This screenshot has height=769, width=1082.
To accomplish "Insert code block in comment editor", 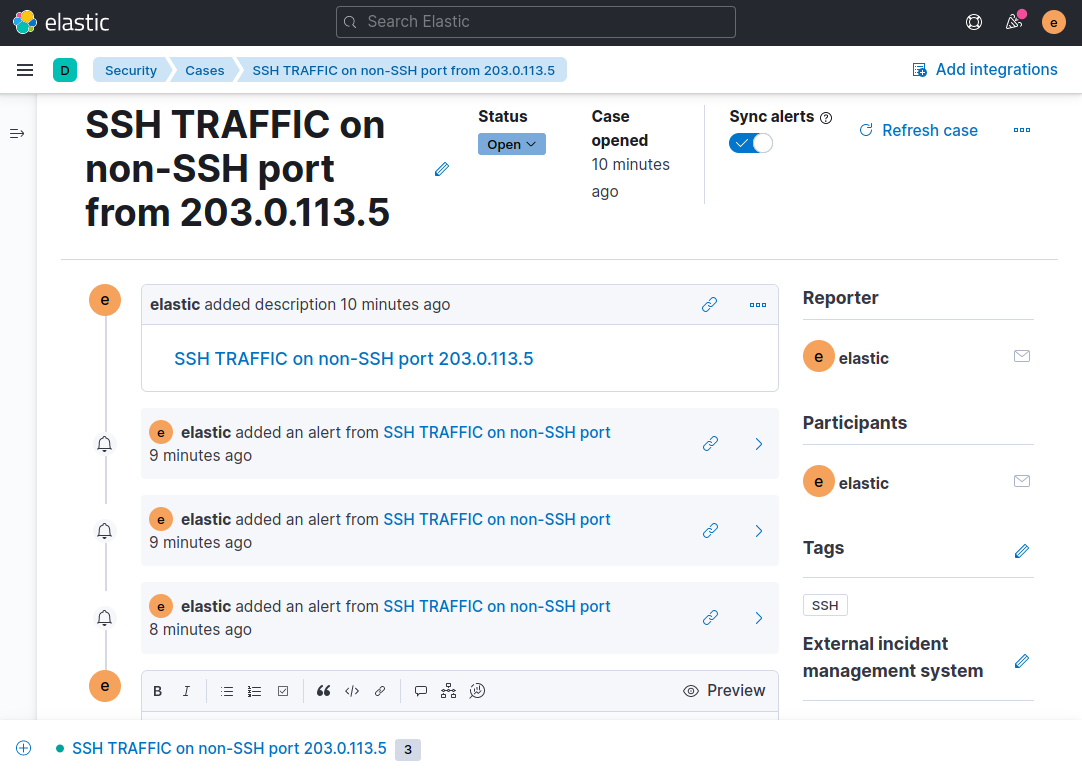I will 352,691.
